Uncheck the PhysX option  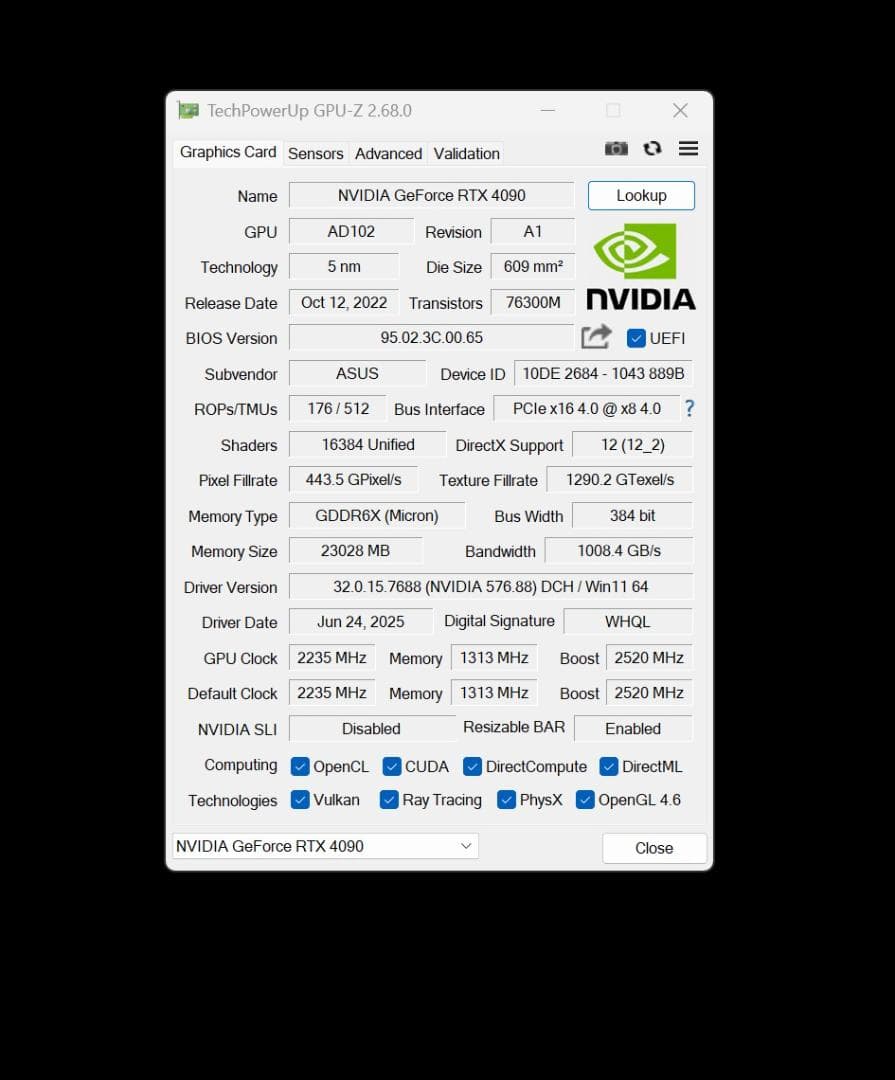[506, 800]
